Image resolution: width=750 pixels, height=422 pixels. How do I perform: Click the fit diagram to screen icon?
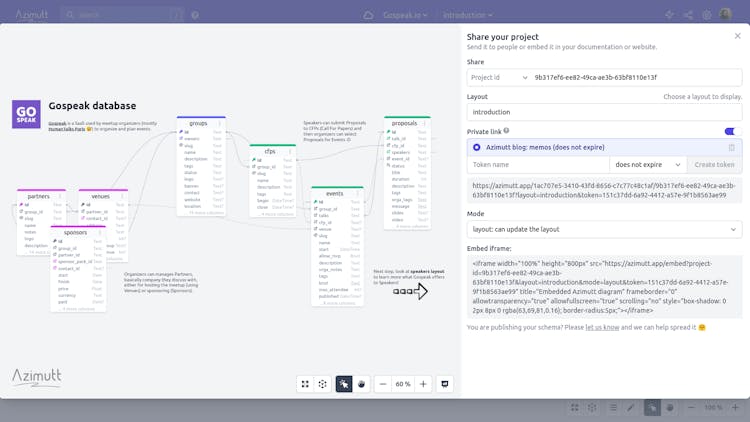[x=305, y=384]
